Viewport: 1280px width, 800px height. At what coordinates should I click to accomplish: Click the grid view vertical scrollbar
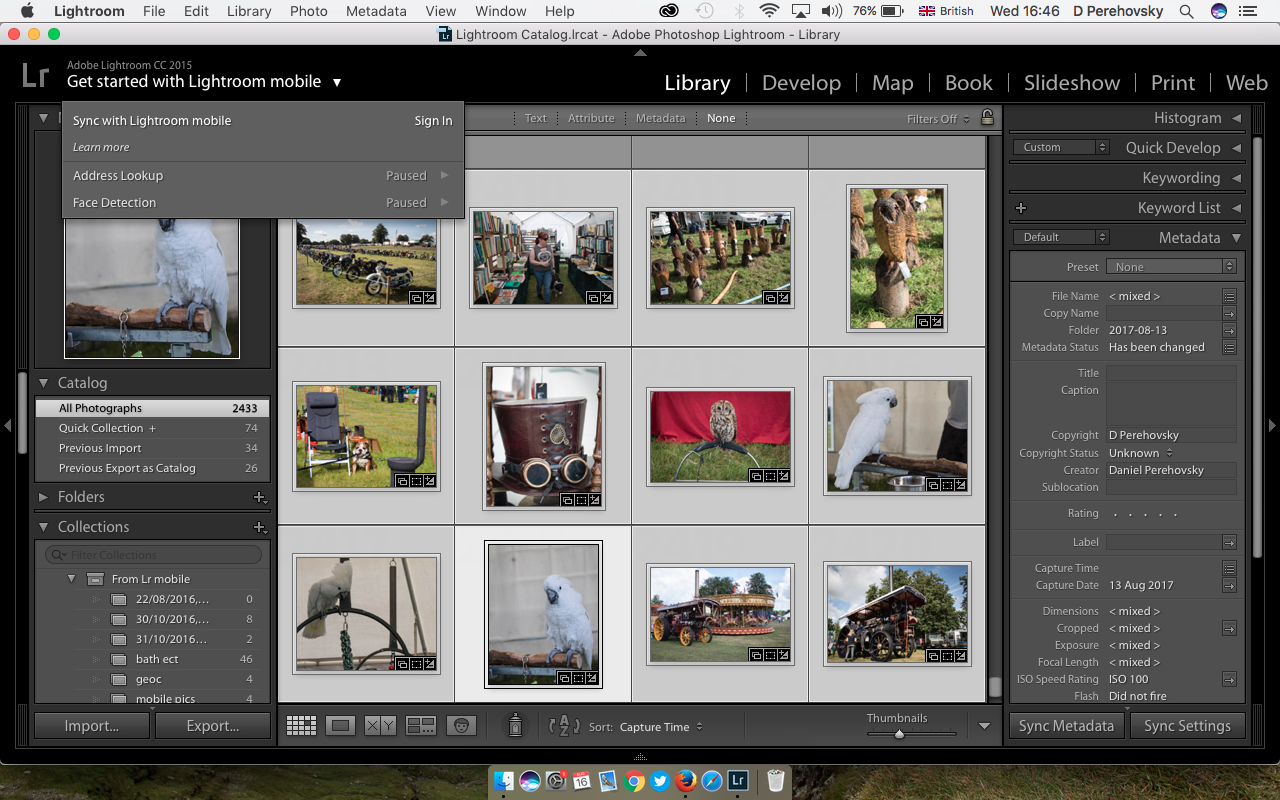tap(994, 687)
